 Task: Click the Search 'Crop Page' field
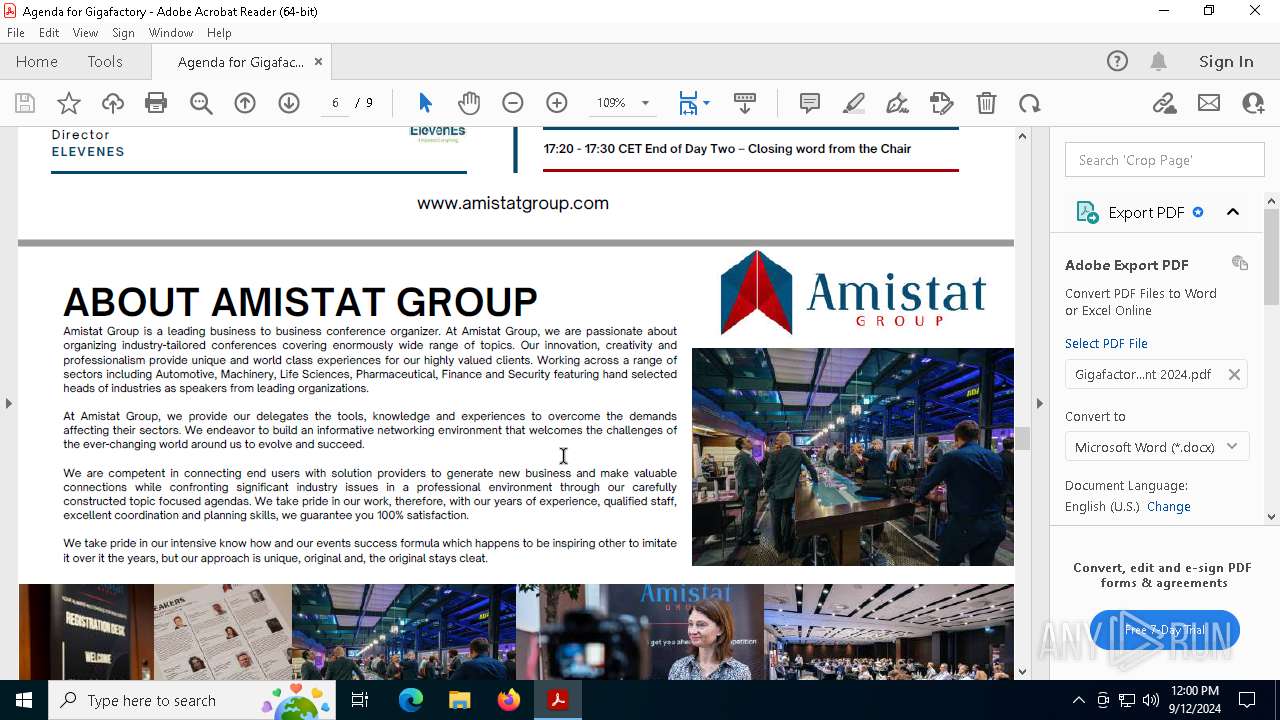pyautogui.click(x=1165, y=160)
